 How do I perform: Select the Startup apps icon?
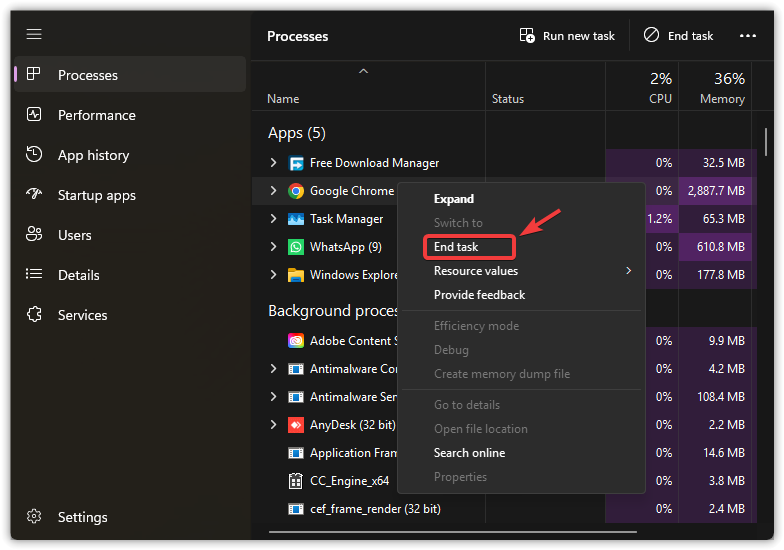(34, 195)
